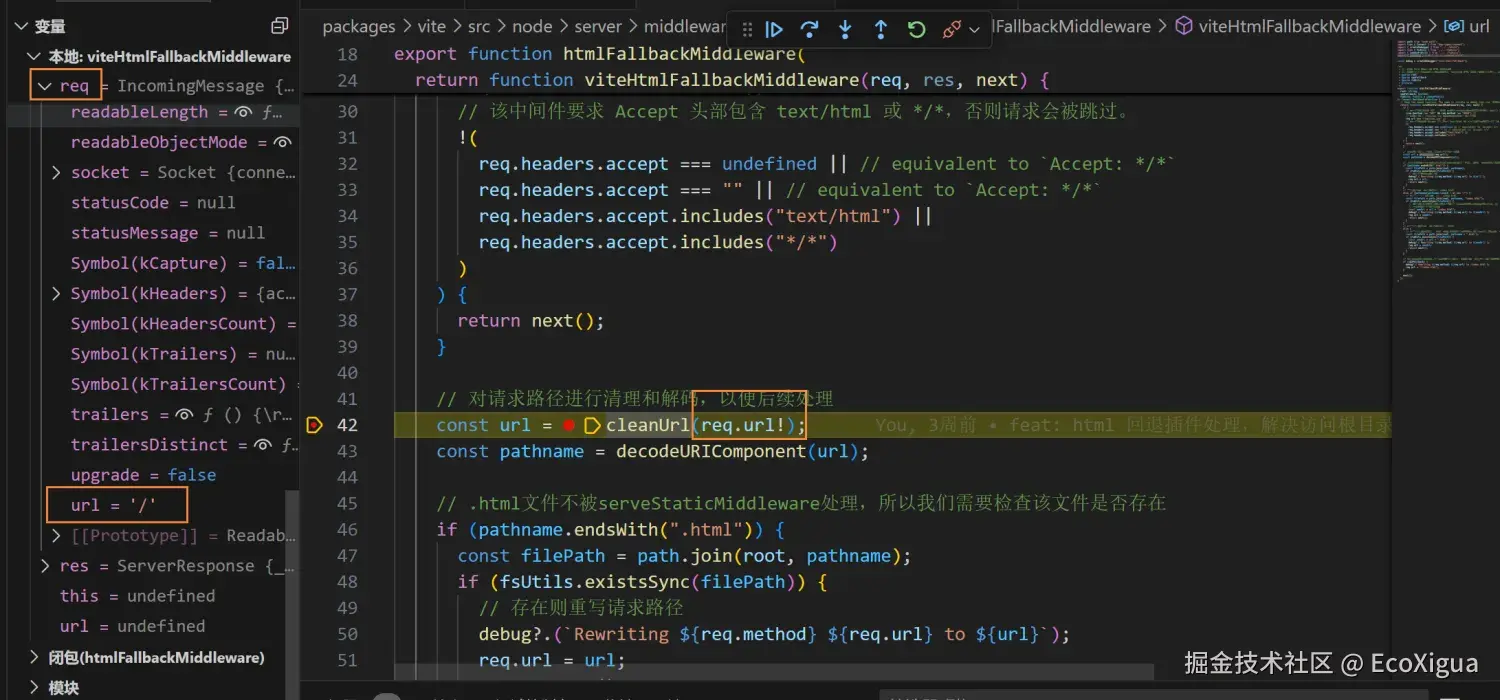
Task: Select the upgrade = false row
Action: pos(153,475)
